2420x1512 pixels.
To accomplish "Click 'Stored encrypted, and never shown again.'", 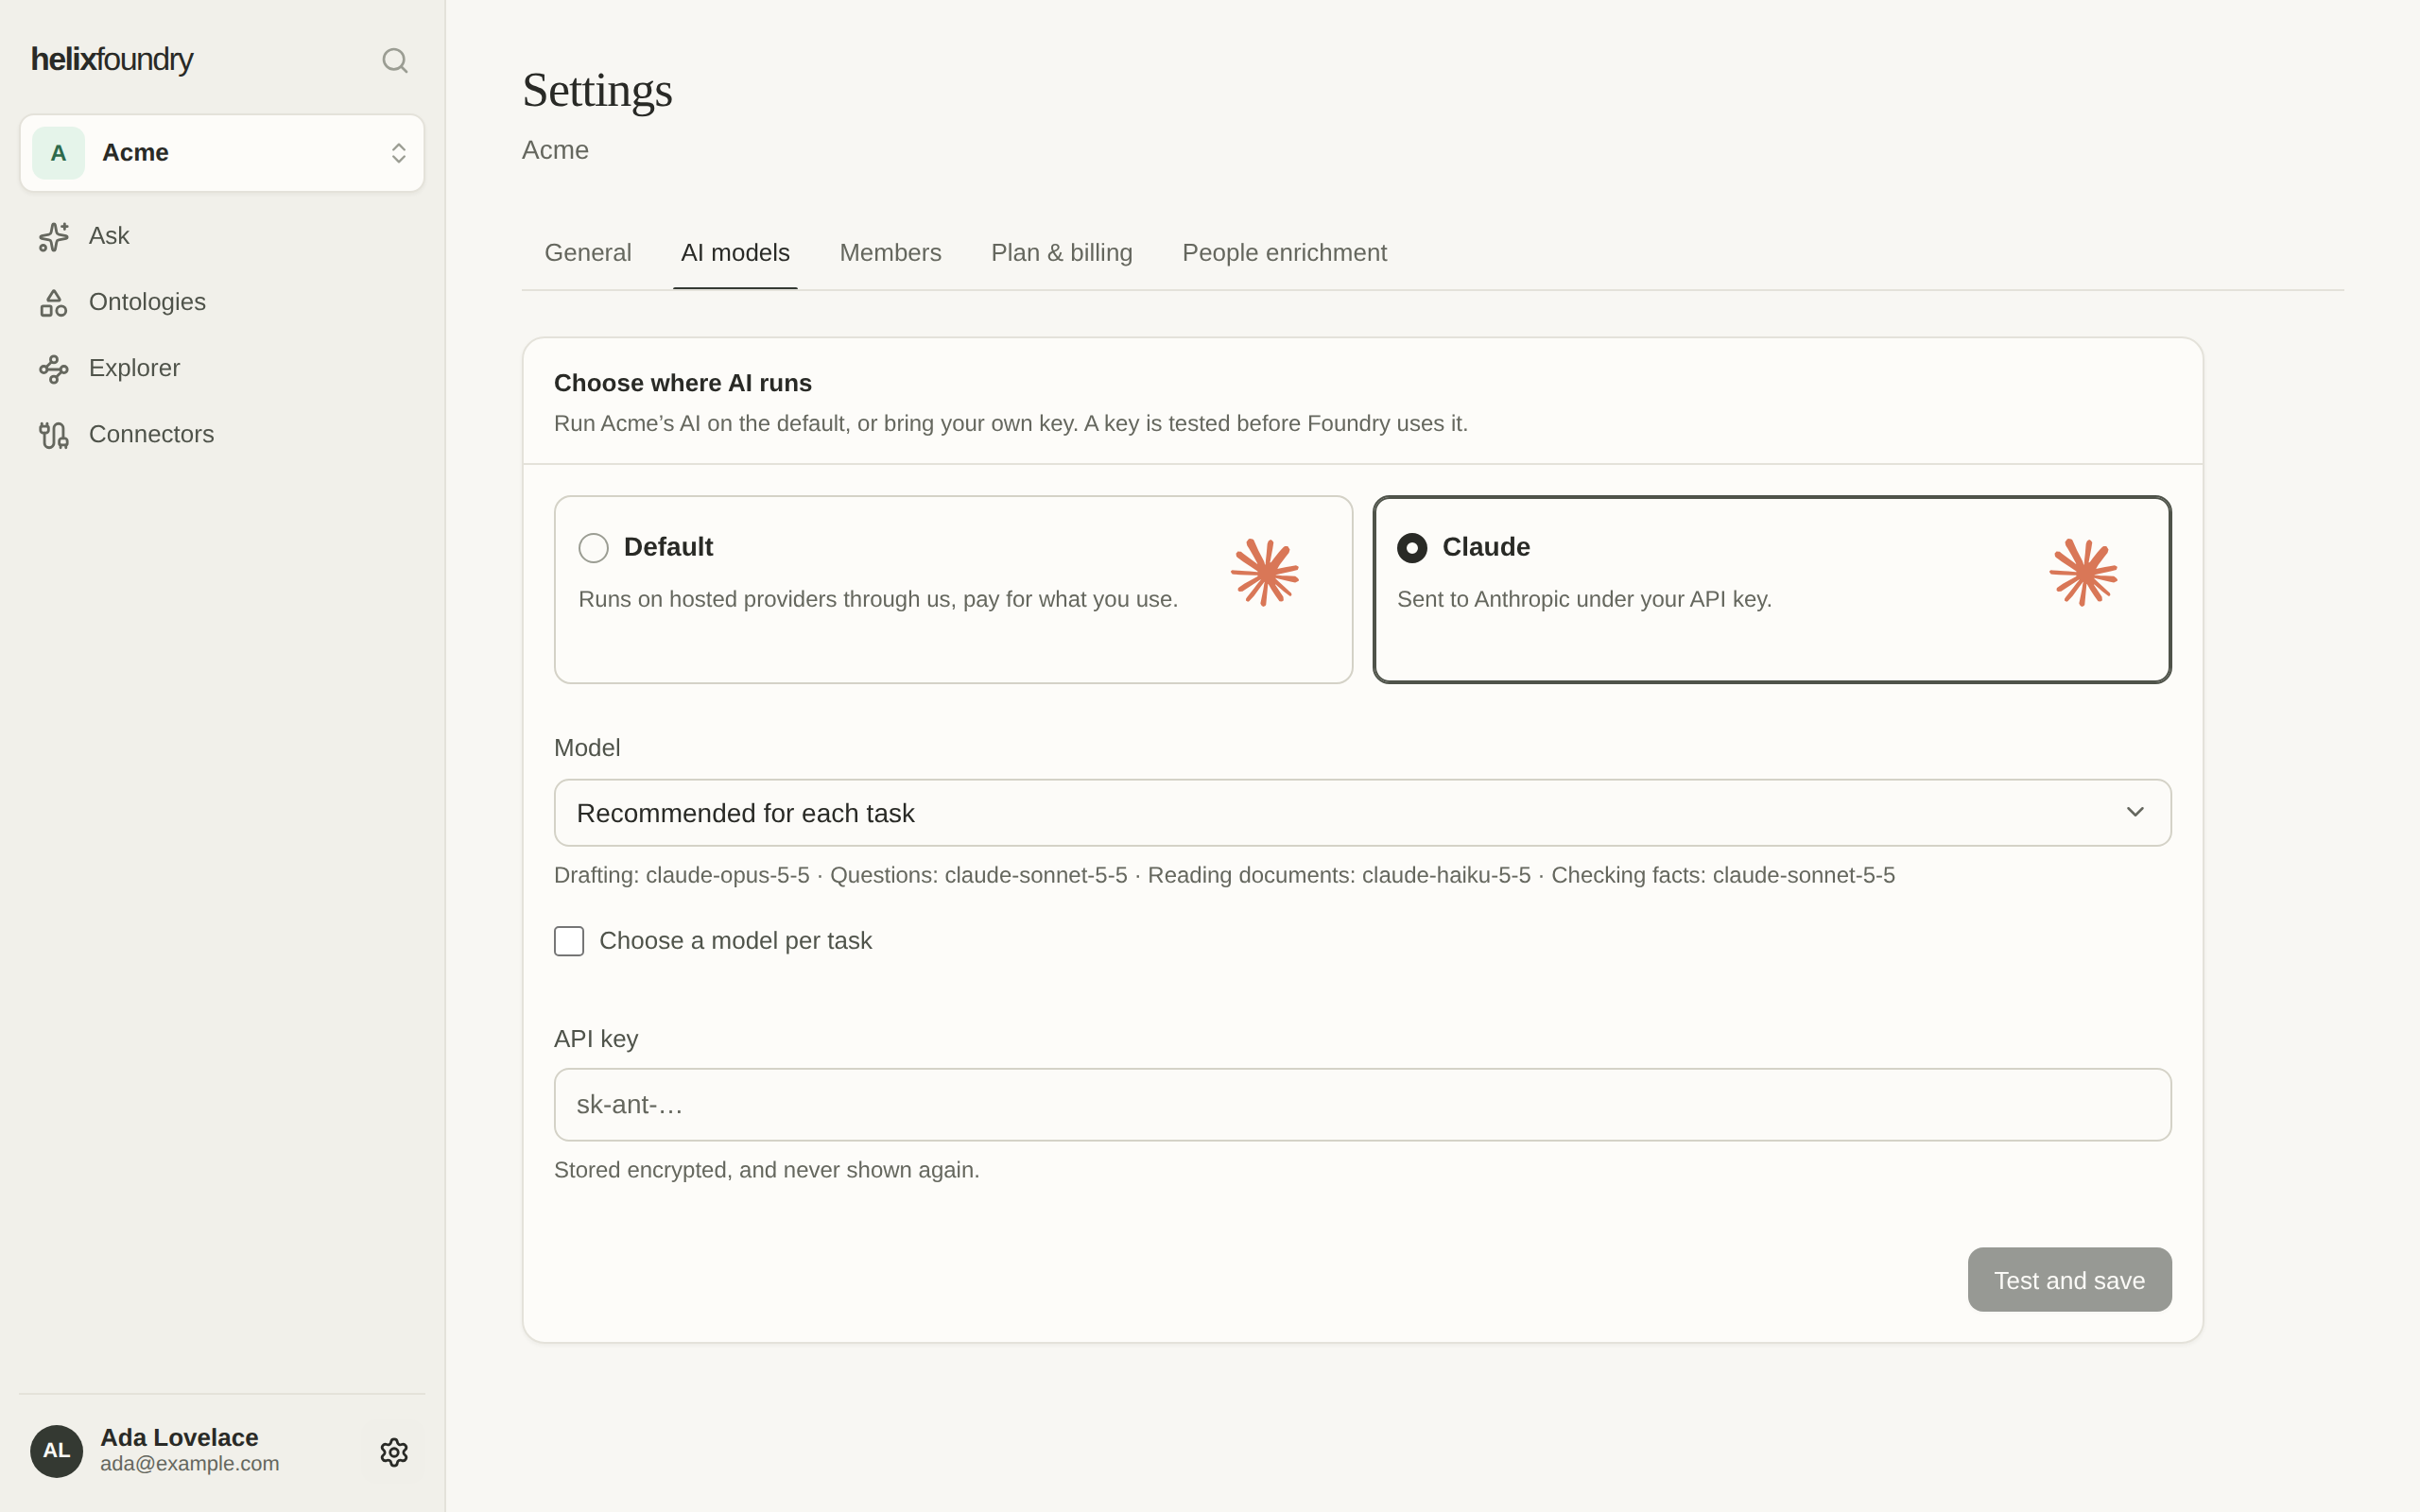I will pyautogui.click(x=767, y=1170).
